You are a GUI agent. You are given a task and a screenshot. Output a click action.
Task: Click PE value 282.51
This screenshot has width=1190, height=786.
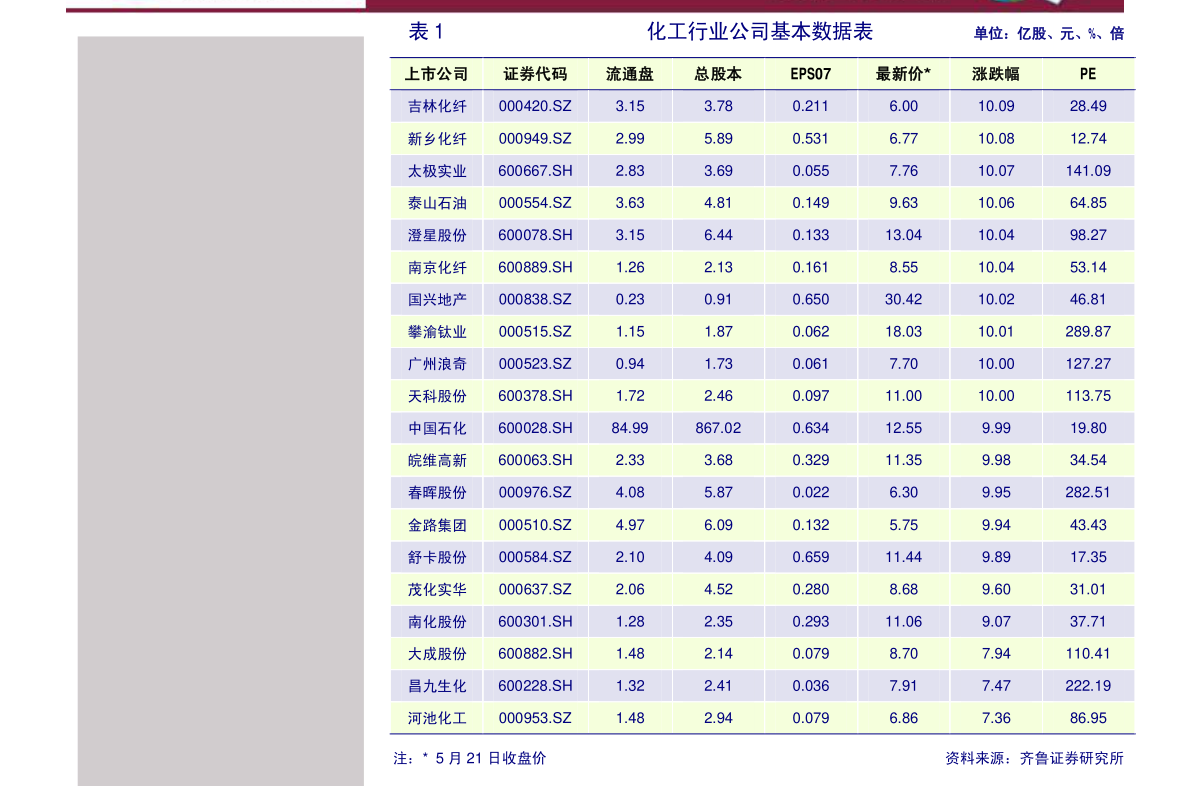pos(1088,493)
